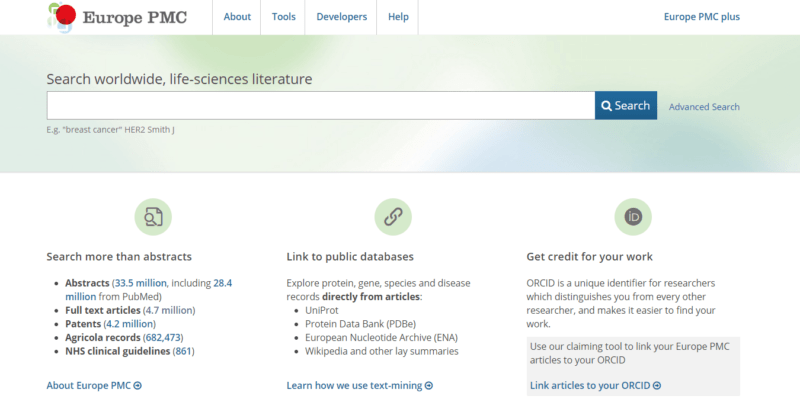Image resolution: width=800 pixels, height=412 pixels.
Task: Click the document search circle icon
Action: coord(153,217)
